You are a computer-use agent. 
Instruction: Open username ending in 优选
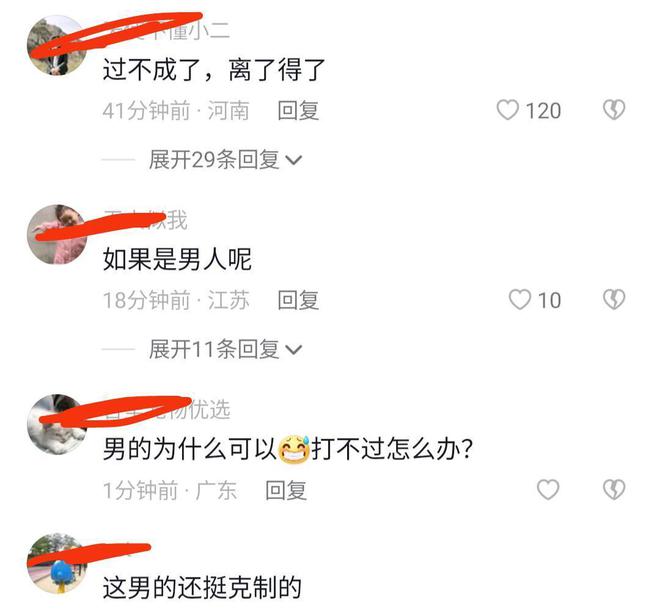[x=167, y=409]
